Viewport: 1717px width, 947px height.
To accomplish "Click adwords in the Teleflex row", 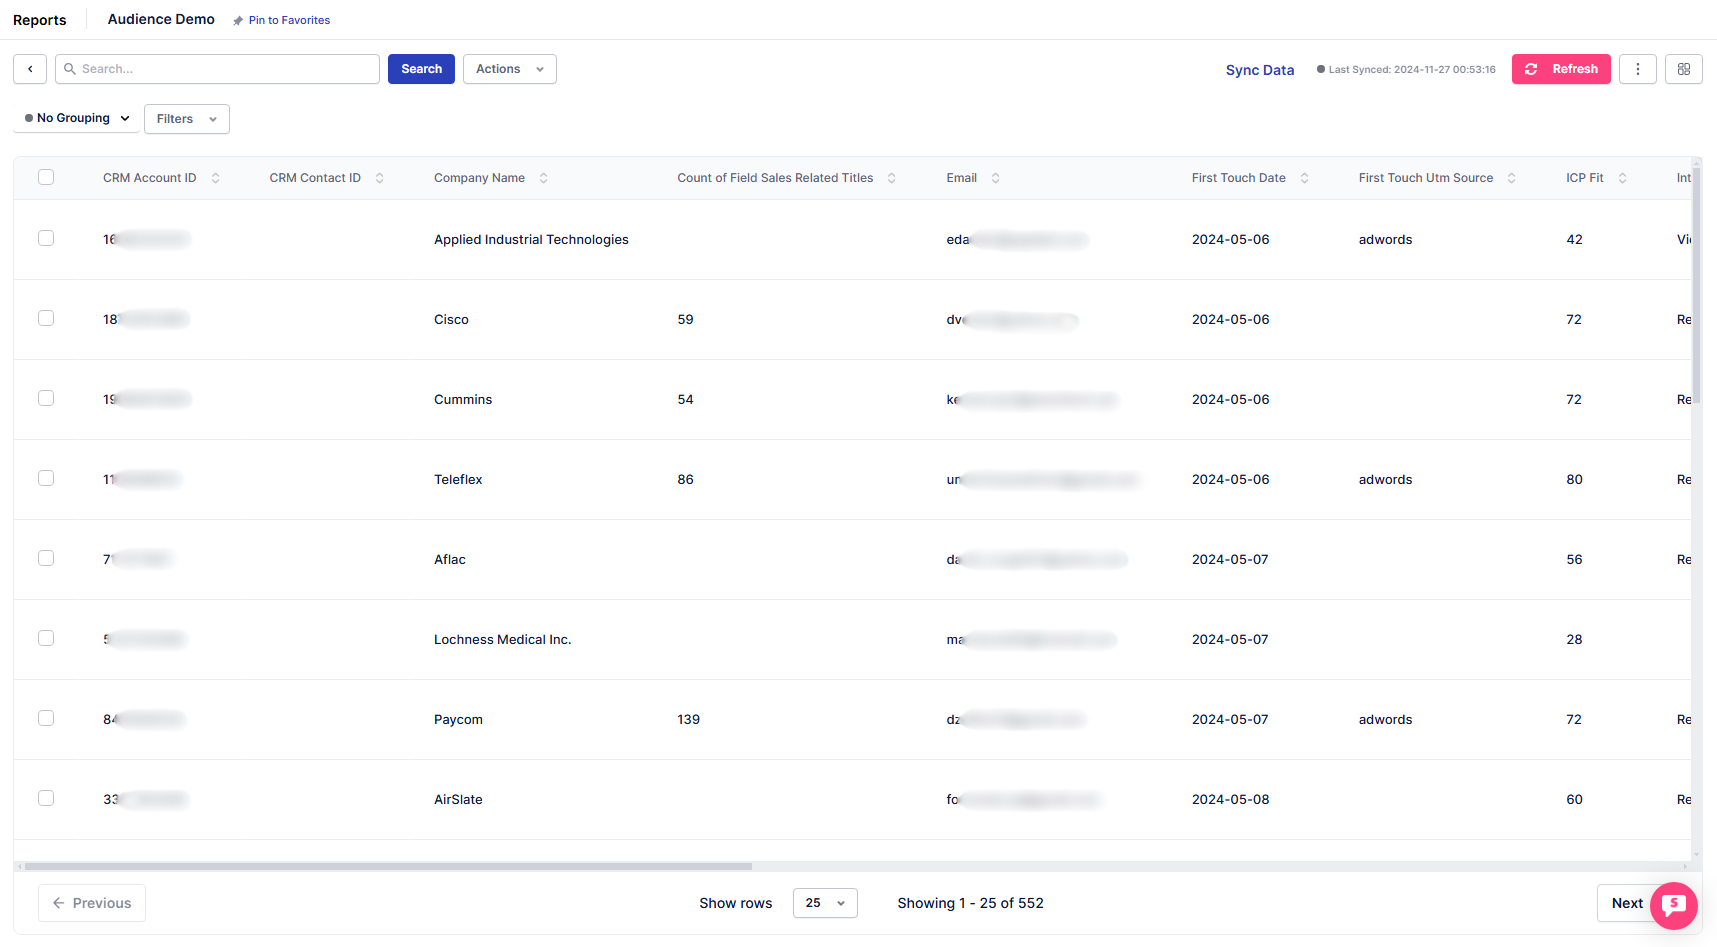I will [x=1385, y=480].
